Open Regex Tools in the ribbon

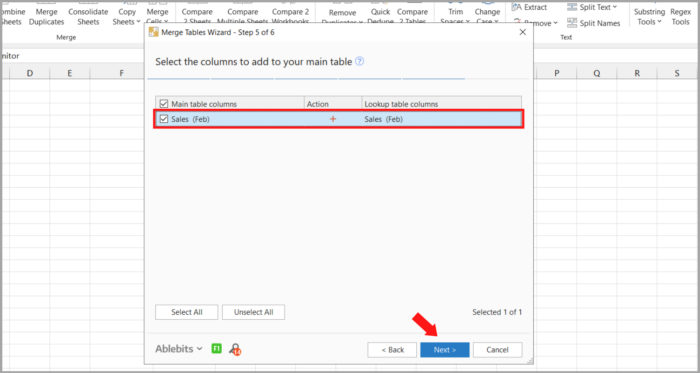coord(681,17)
